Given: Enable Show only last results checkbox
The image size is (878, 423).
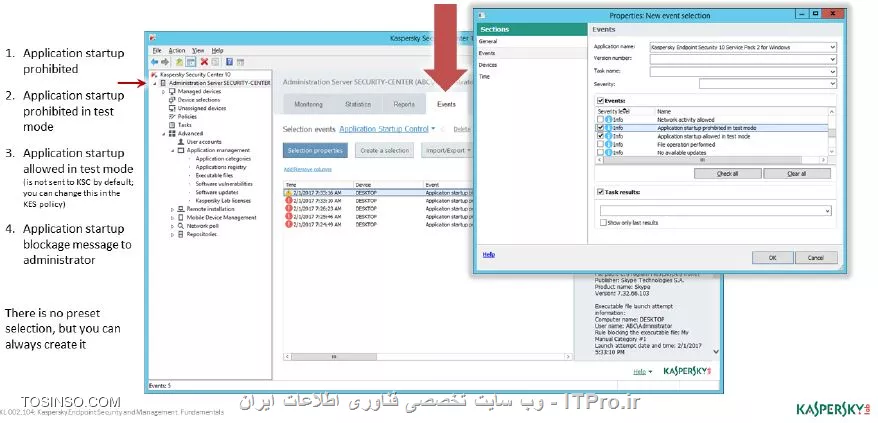Looking at the screenshot, I should 603,222.
